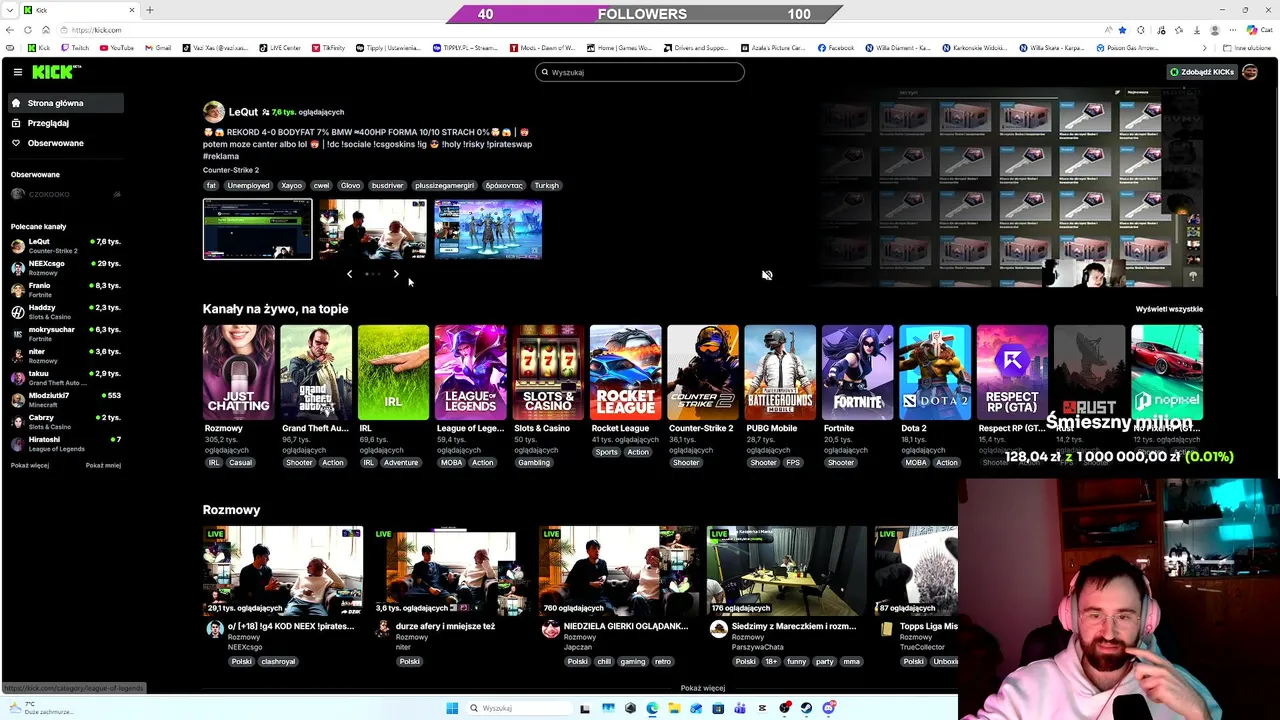Open the Fortnite category card
The width and height of the screenshot is (1280, 720).
(858, 372)
